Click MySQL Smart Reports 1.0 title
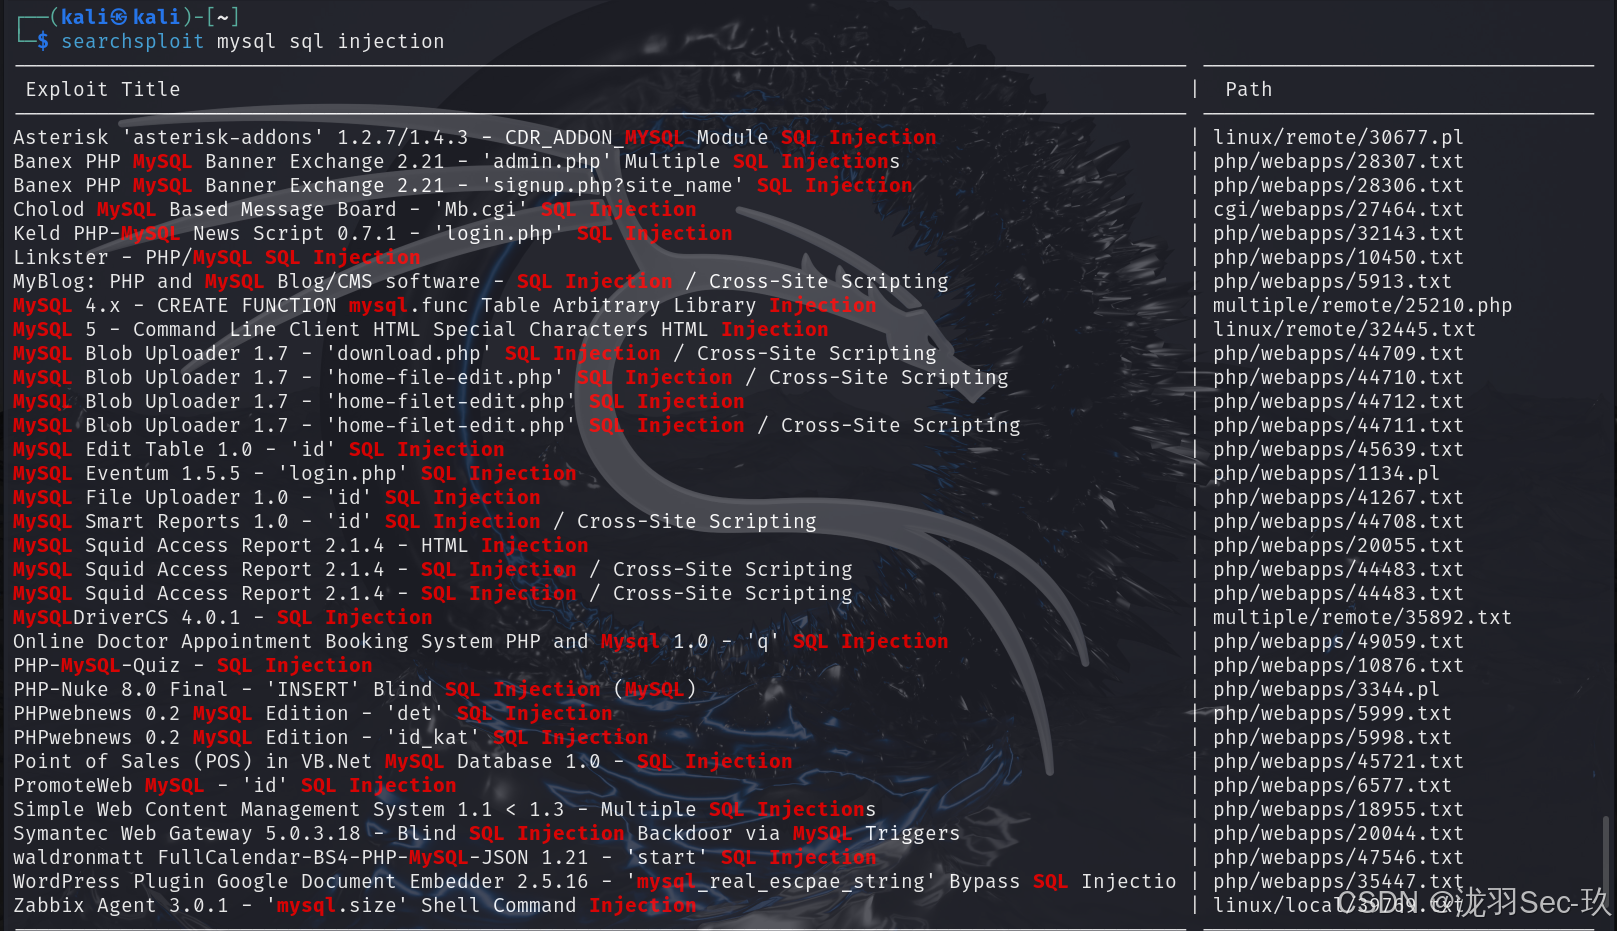Screen dimensions: 1617x931 tap(415, 521)
